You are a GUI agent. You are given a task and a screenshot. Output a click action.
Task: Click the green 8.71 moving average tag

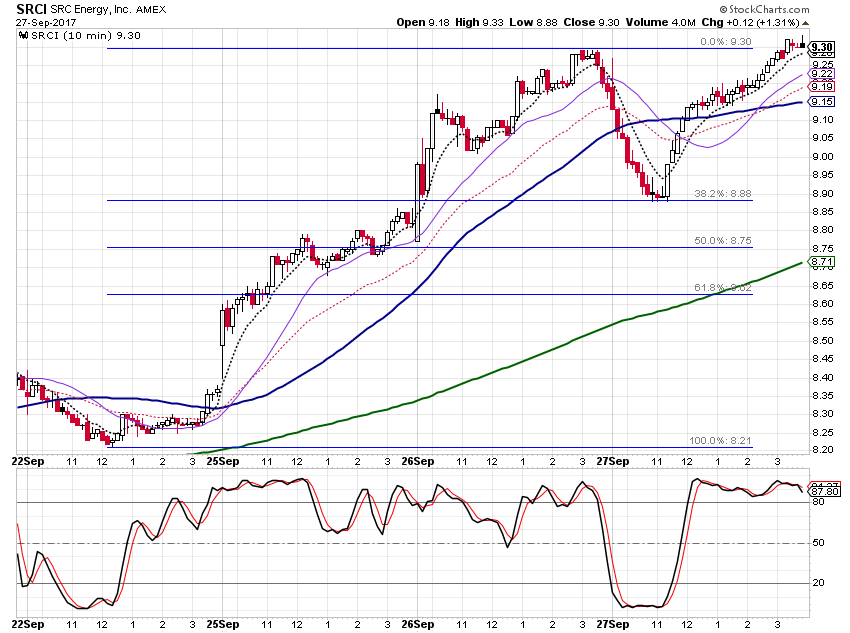822,262
